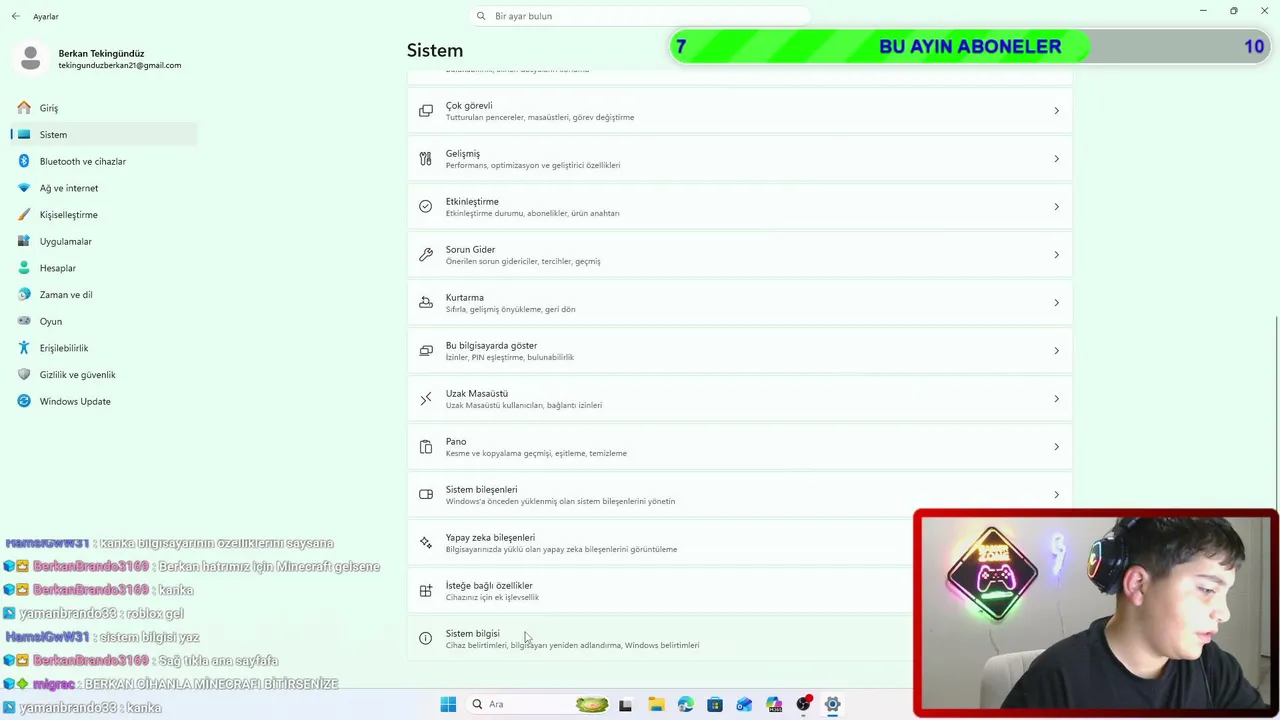Open Oyun via its gamepad icon
Viewport: 1280px width, 720px height.
click(x=24, y=321)
